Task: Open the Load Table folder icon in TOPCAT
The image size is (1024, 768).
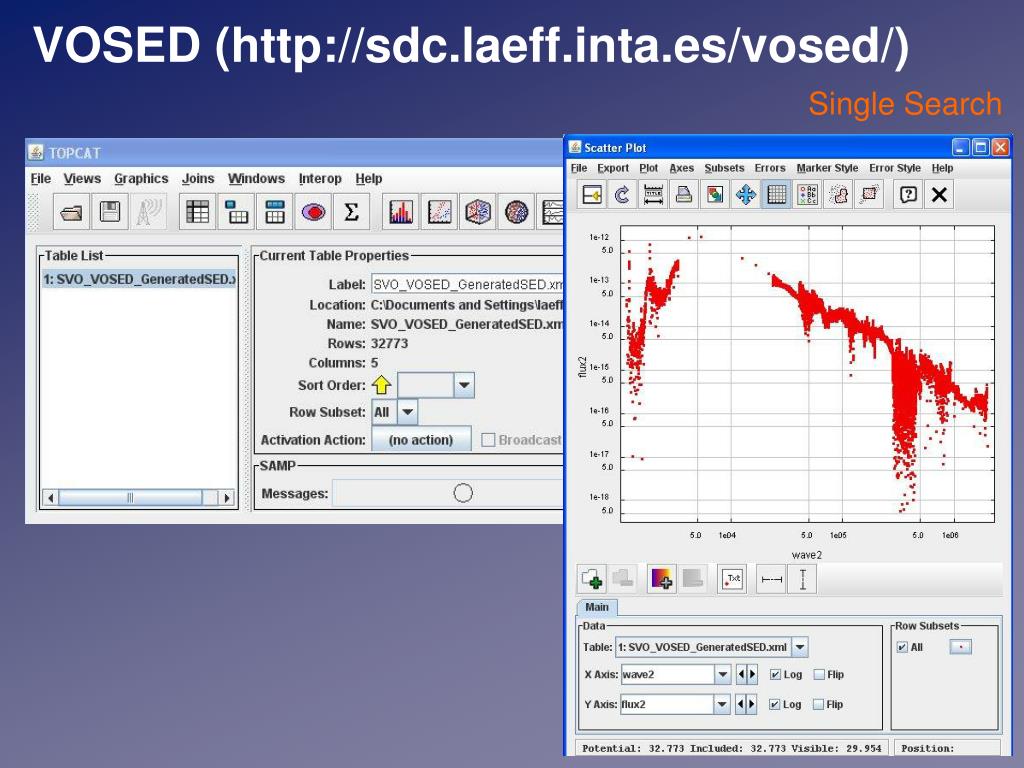Action: click(71, 212)
